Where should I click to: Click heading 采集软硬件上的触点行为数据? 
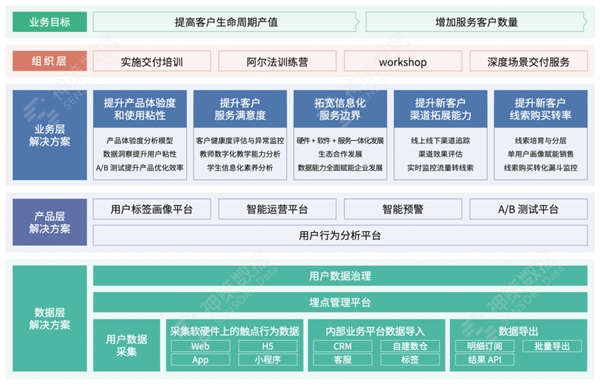[235, 331]
